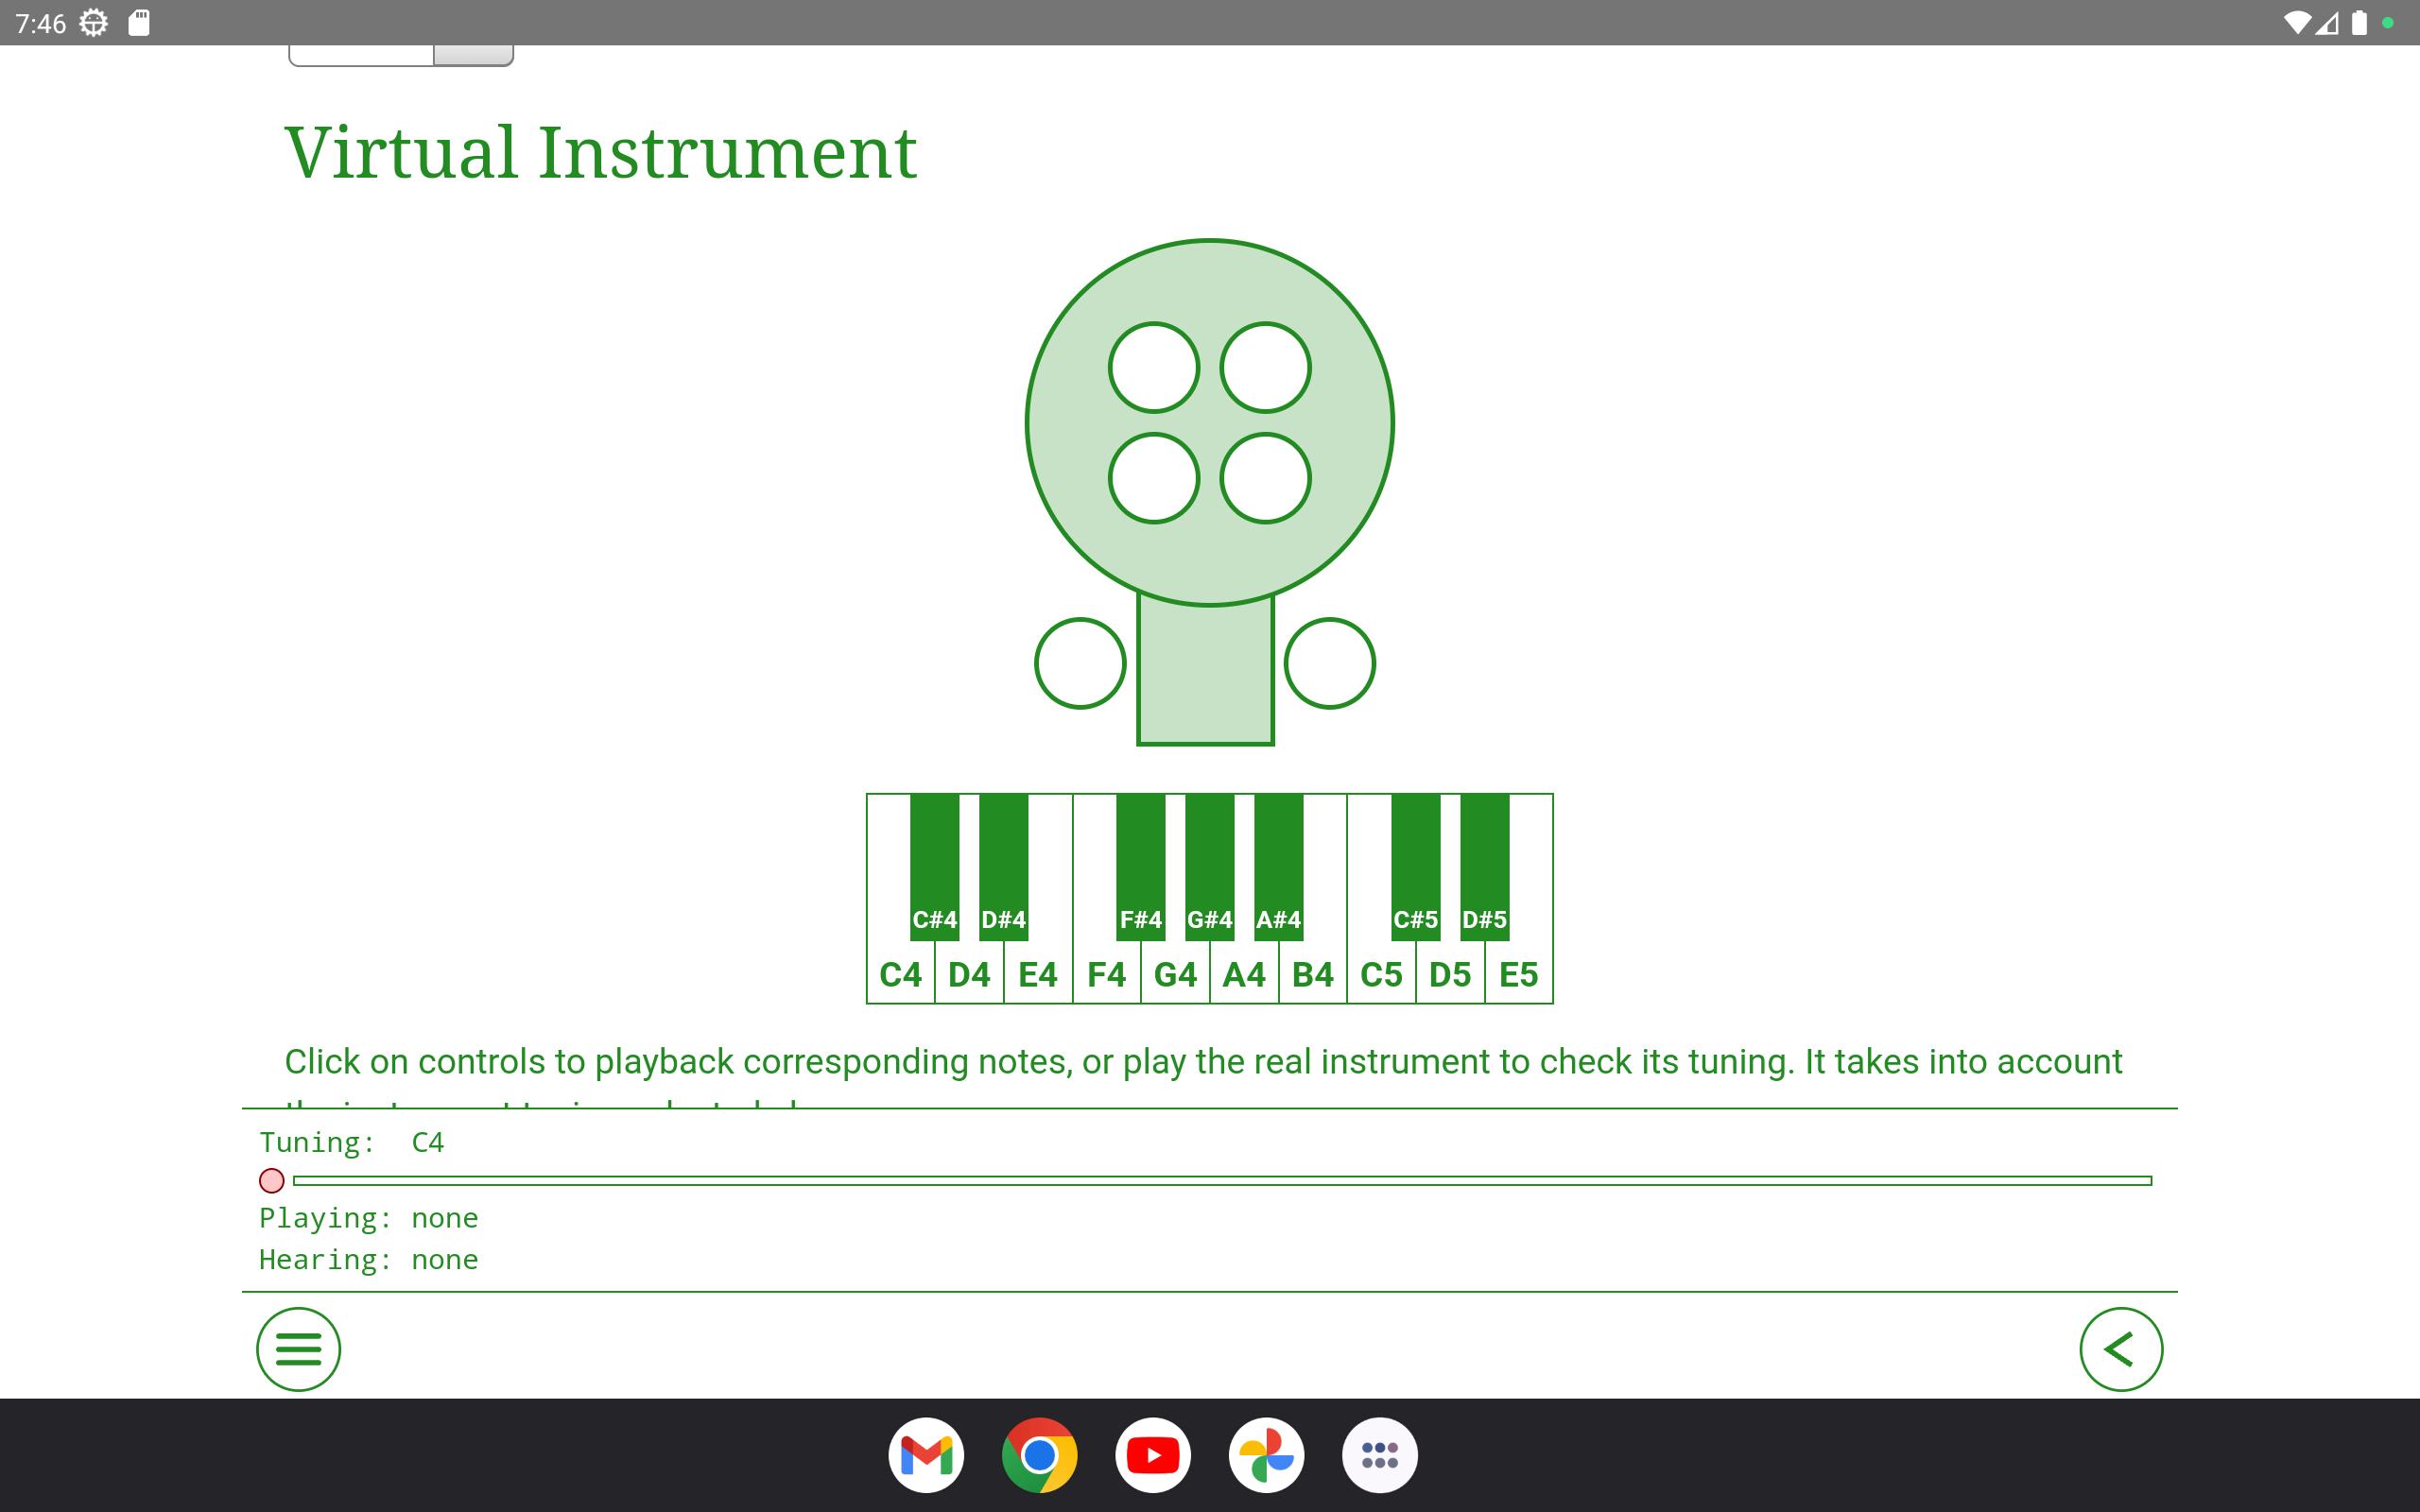
Task: Click the Virtual Instrument heading
Action: [x=601, y=153]
